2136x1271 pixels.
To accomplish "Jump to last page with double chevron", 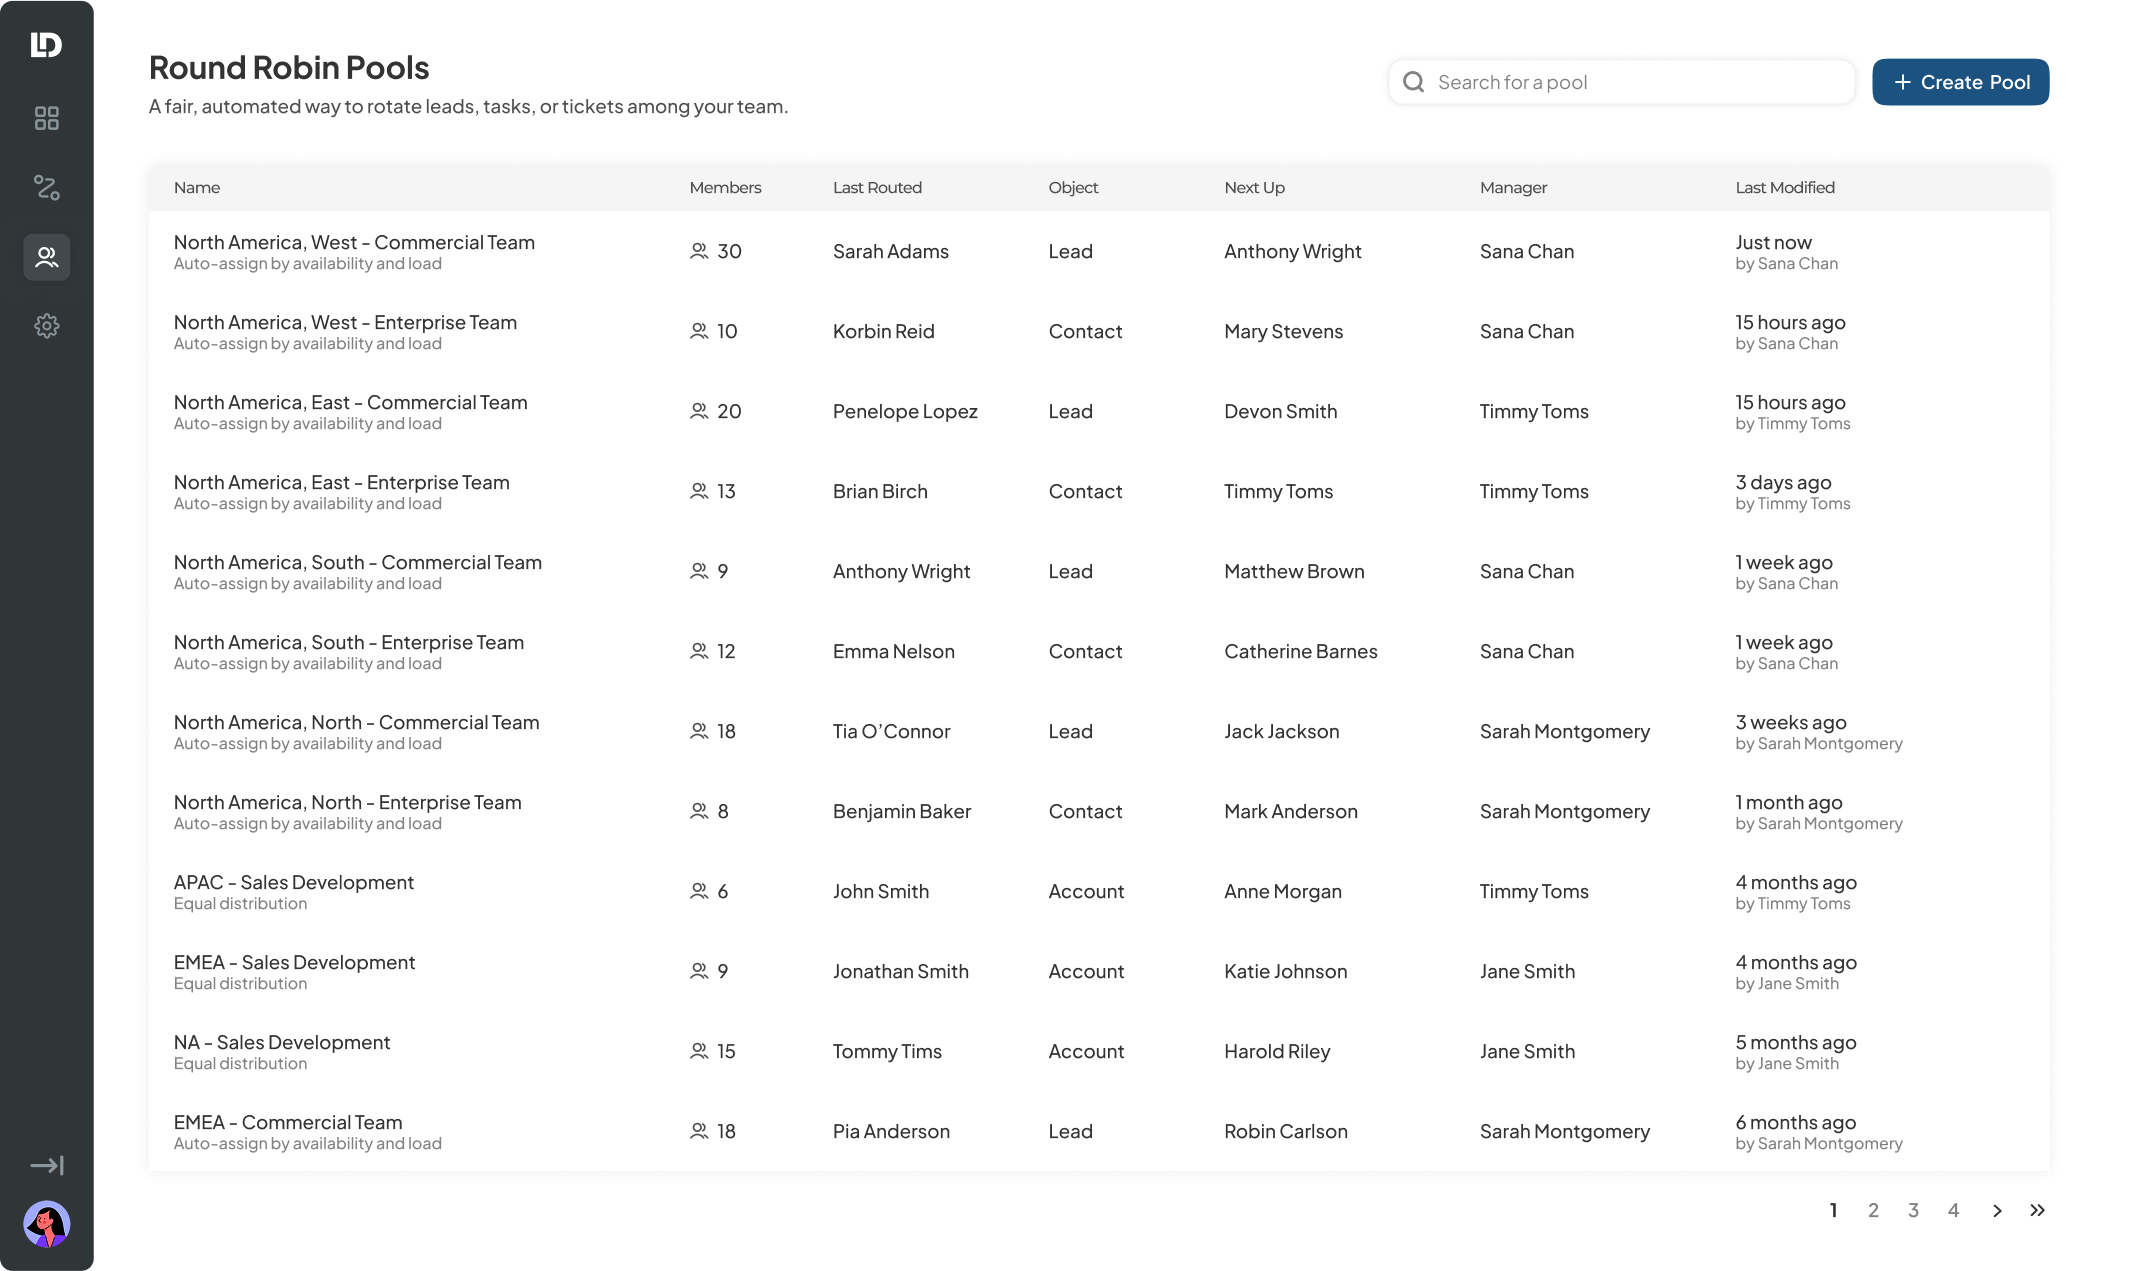I will click(2037, 1211).
